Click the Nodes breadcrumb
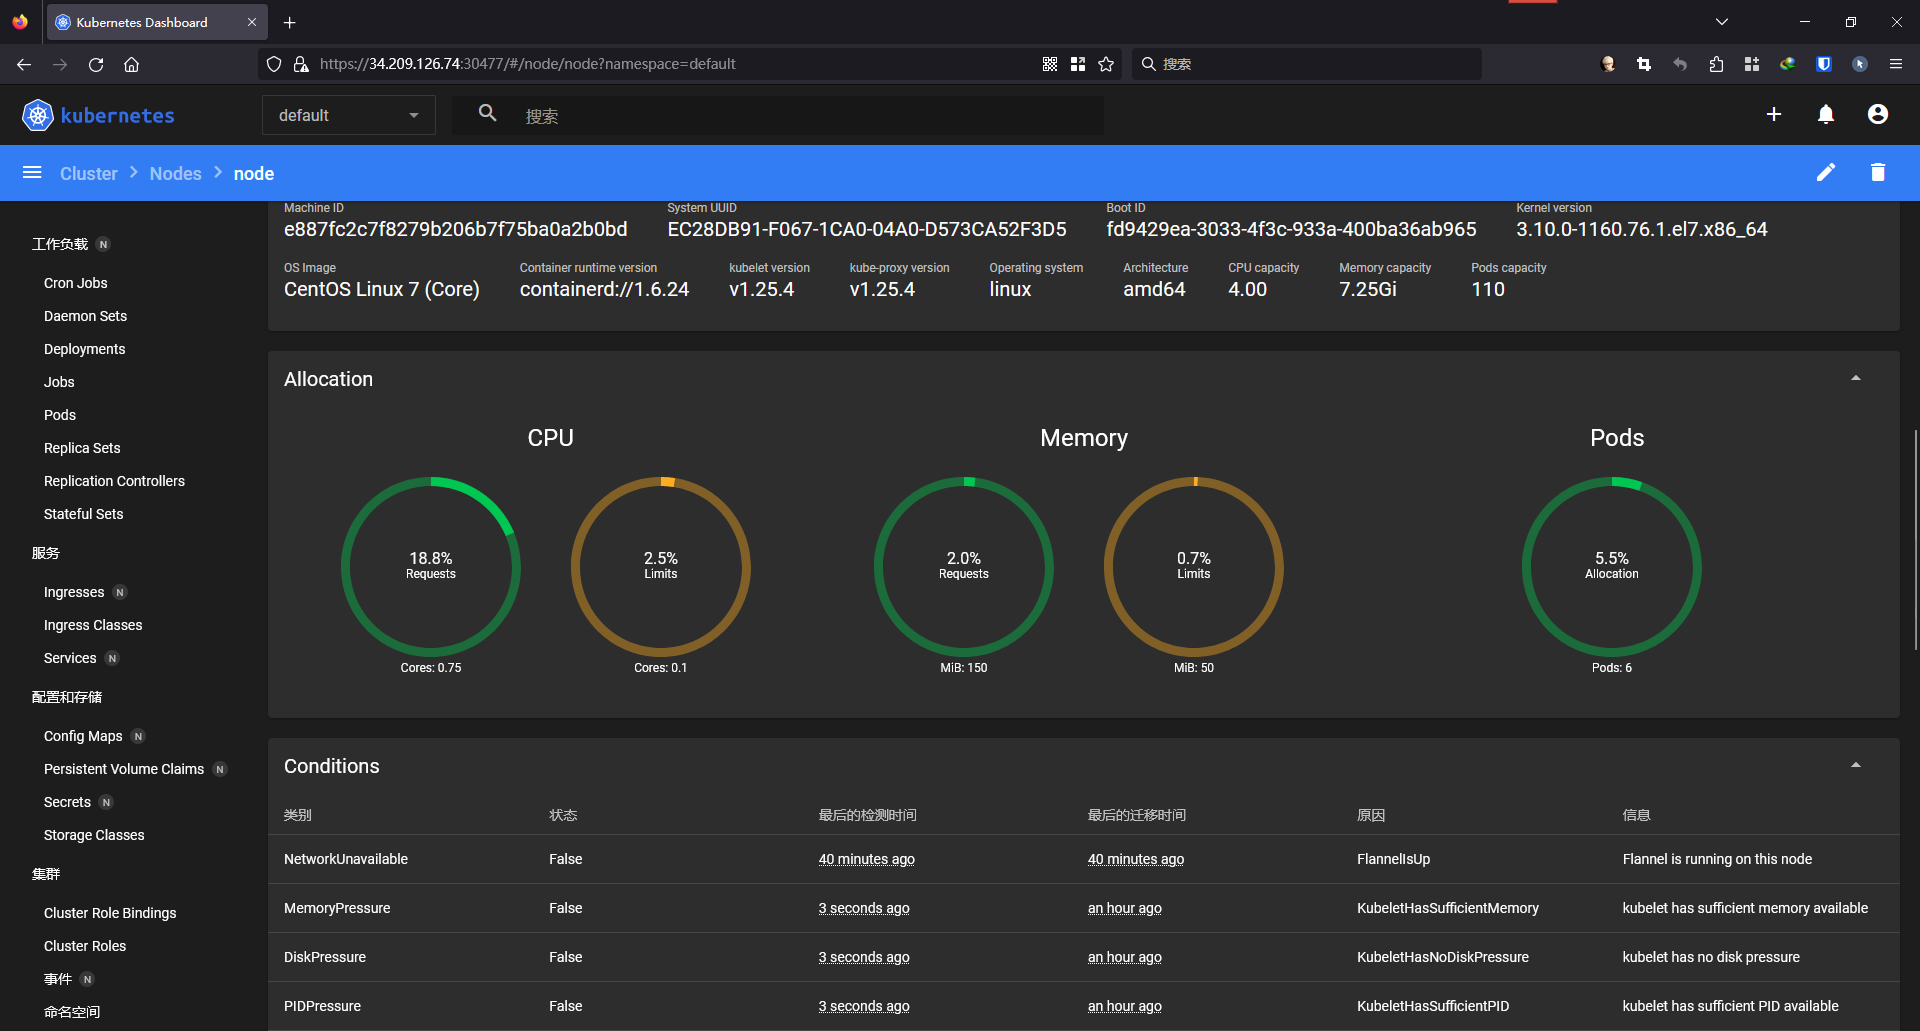The image size is (1920, 1031). point(176,173)
